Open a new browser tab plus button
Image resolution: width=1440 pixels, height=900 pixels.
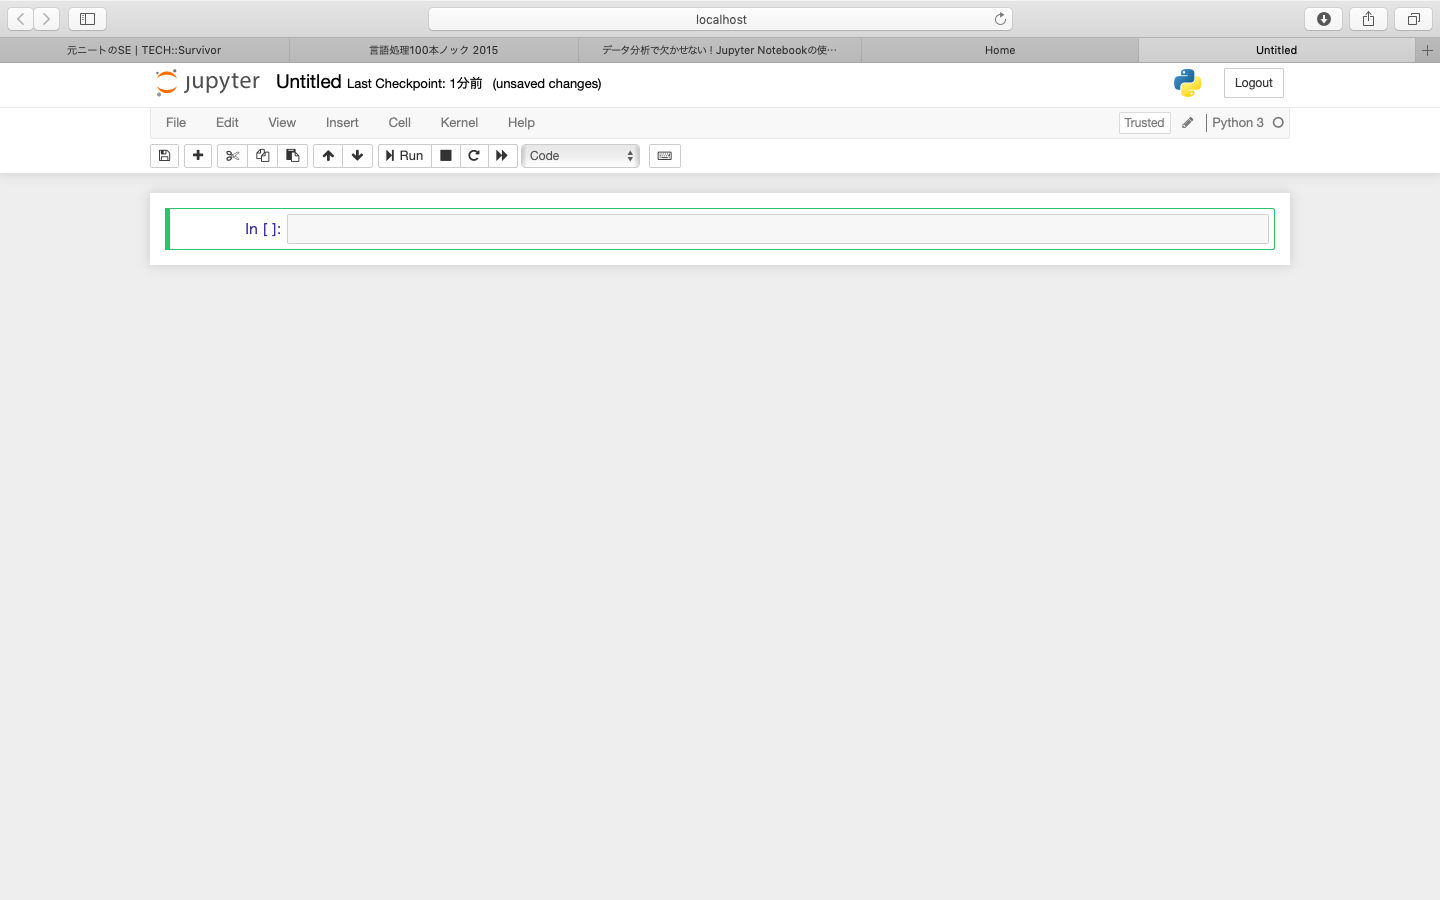[x=1428, y=50]
